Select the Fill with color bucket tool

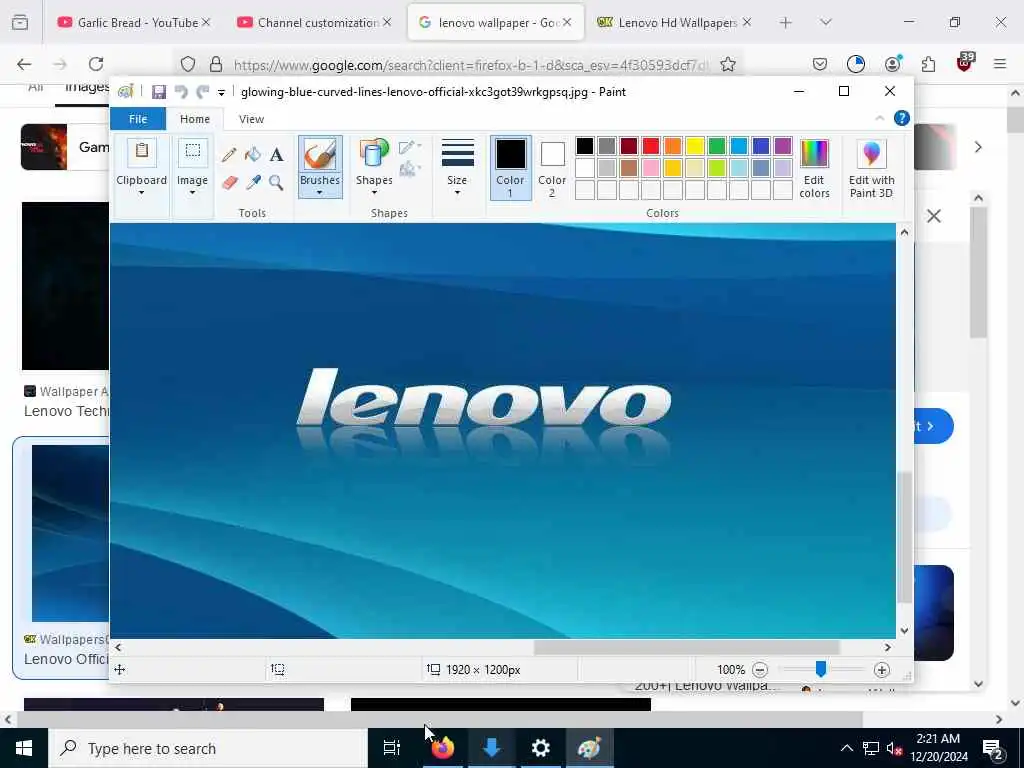(x=253, y=155)
